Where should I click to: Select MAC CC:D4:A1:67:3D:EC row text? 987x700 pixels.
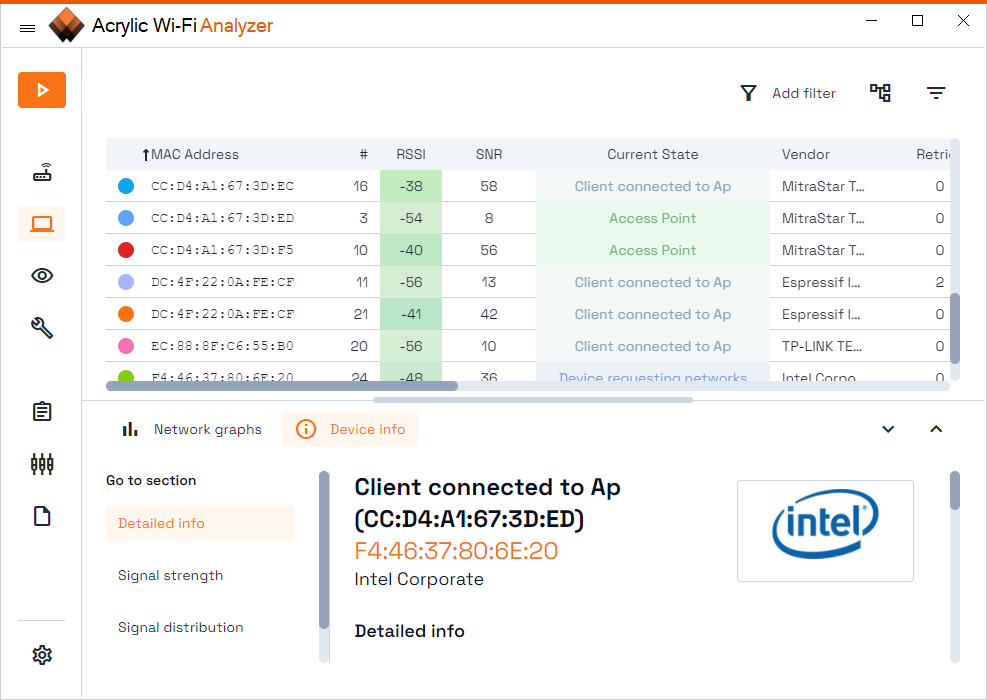[x=222, y=186]
